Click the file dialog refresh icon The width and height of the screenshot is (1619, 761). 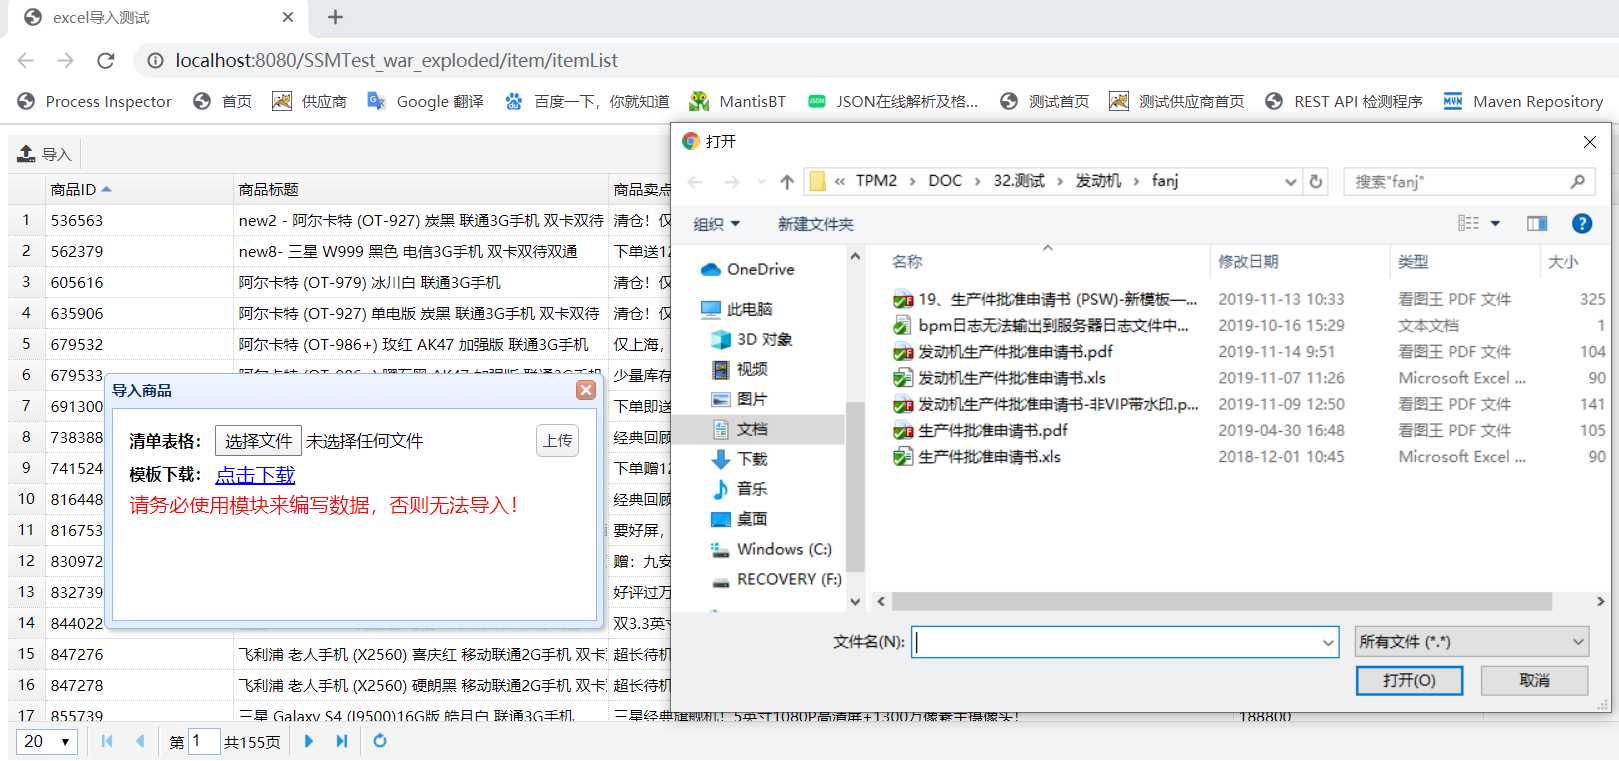click(x=1316, y=181)
